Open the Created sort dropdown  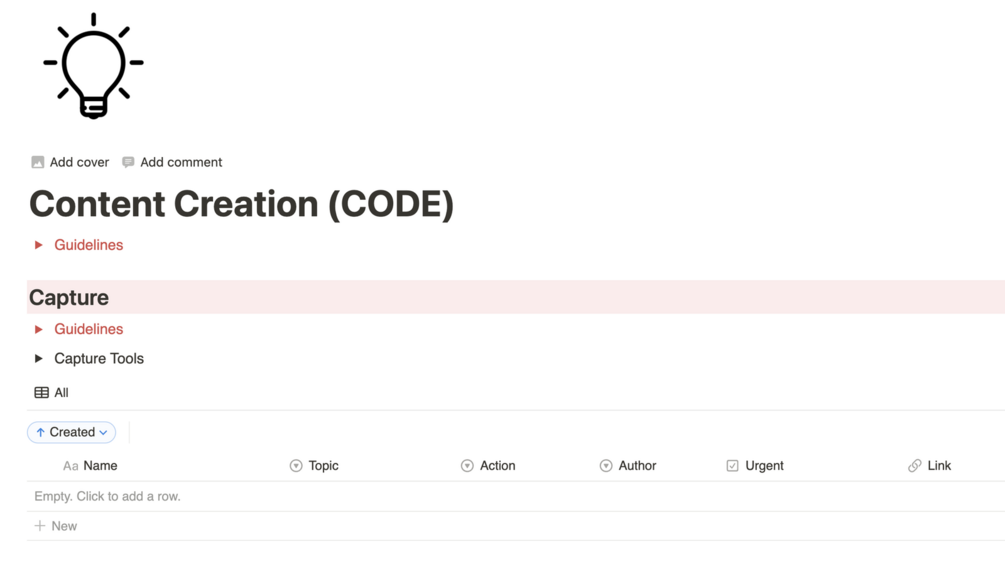[x=72, y=433]
